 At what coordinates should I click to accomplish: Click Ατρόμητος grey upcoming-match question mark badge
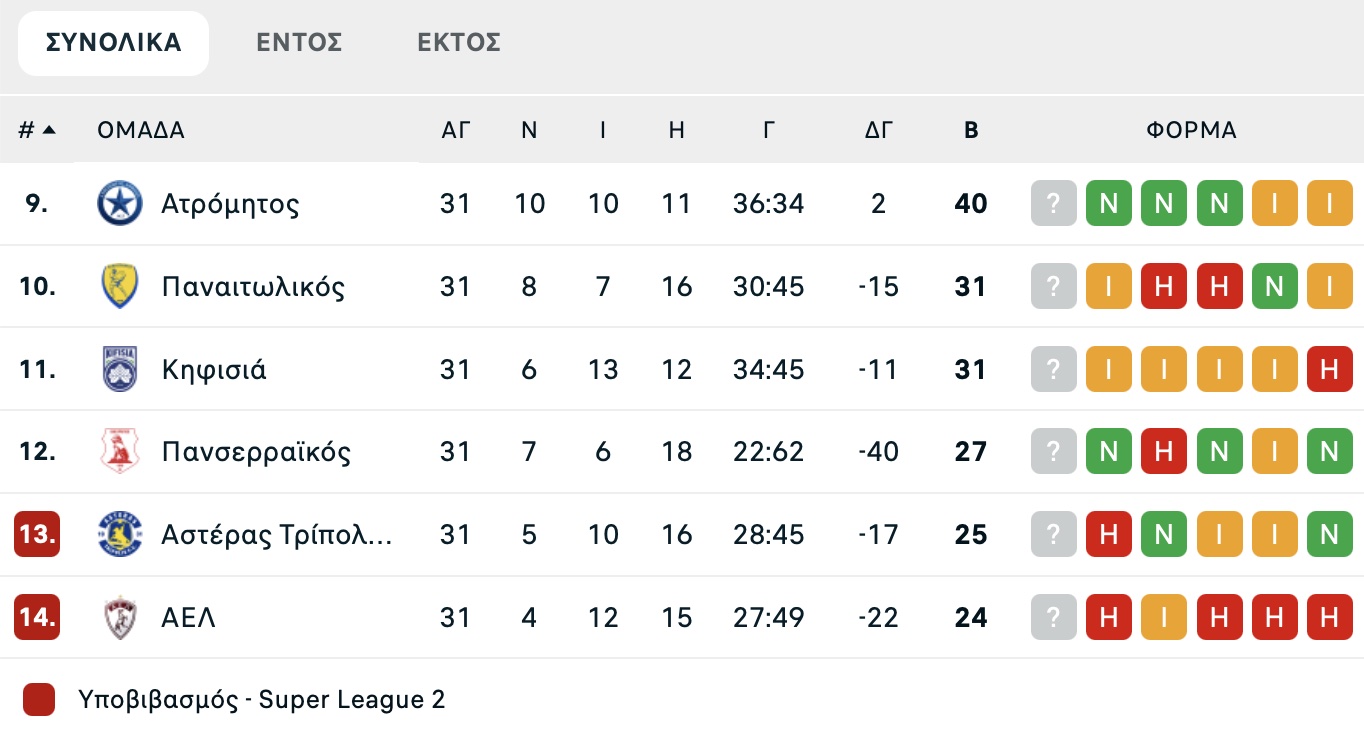(x=1053, y=204)
